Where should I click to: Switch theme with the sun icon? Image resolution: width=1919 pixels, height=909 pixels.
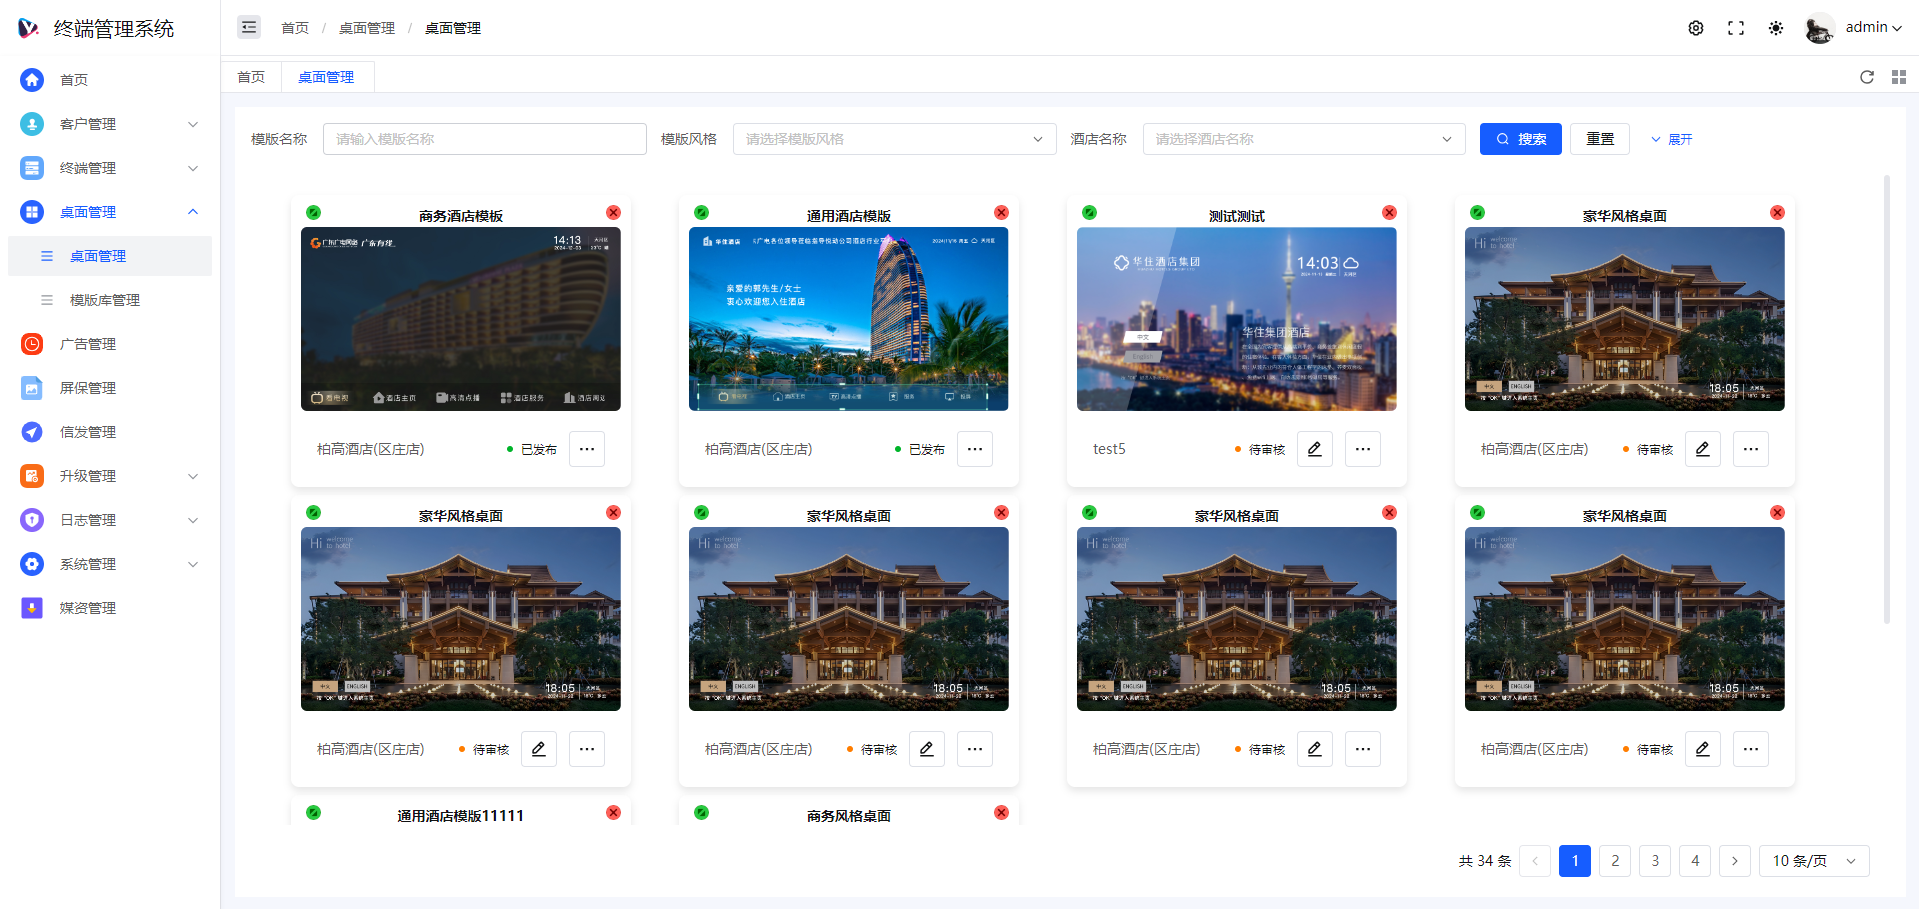point(1776,28)
